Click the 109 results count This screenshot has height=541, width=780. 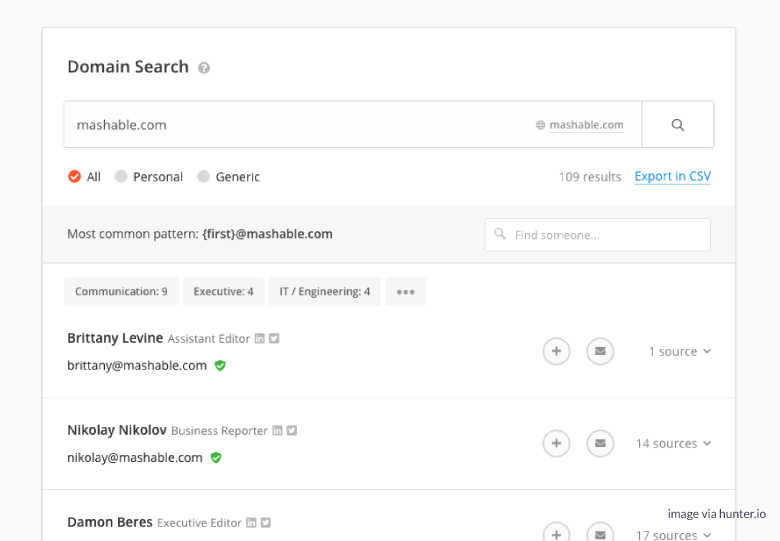[x=590, y=177]
